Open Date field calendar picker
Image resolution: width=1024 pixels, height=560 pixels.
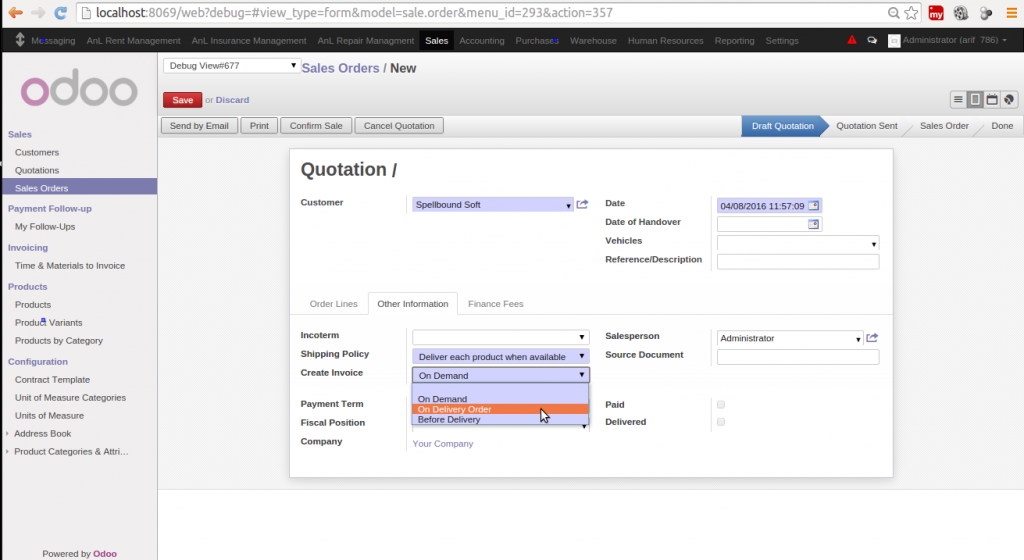click(x=813, y=206)
